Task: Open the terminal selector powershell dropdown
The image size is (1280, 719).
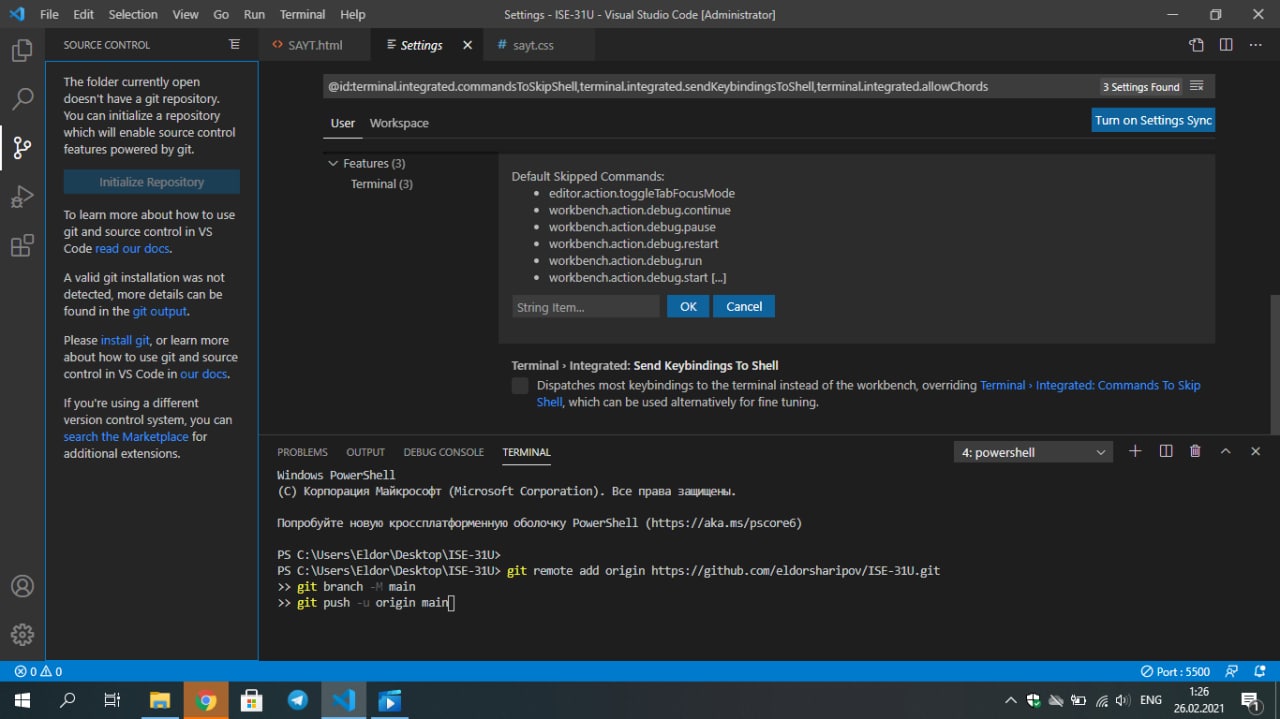Action: coord(1034,452)
